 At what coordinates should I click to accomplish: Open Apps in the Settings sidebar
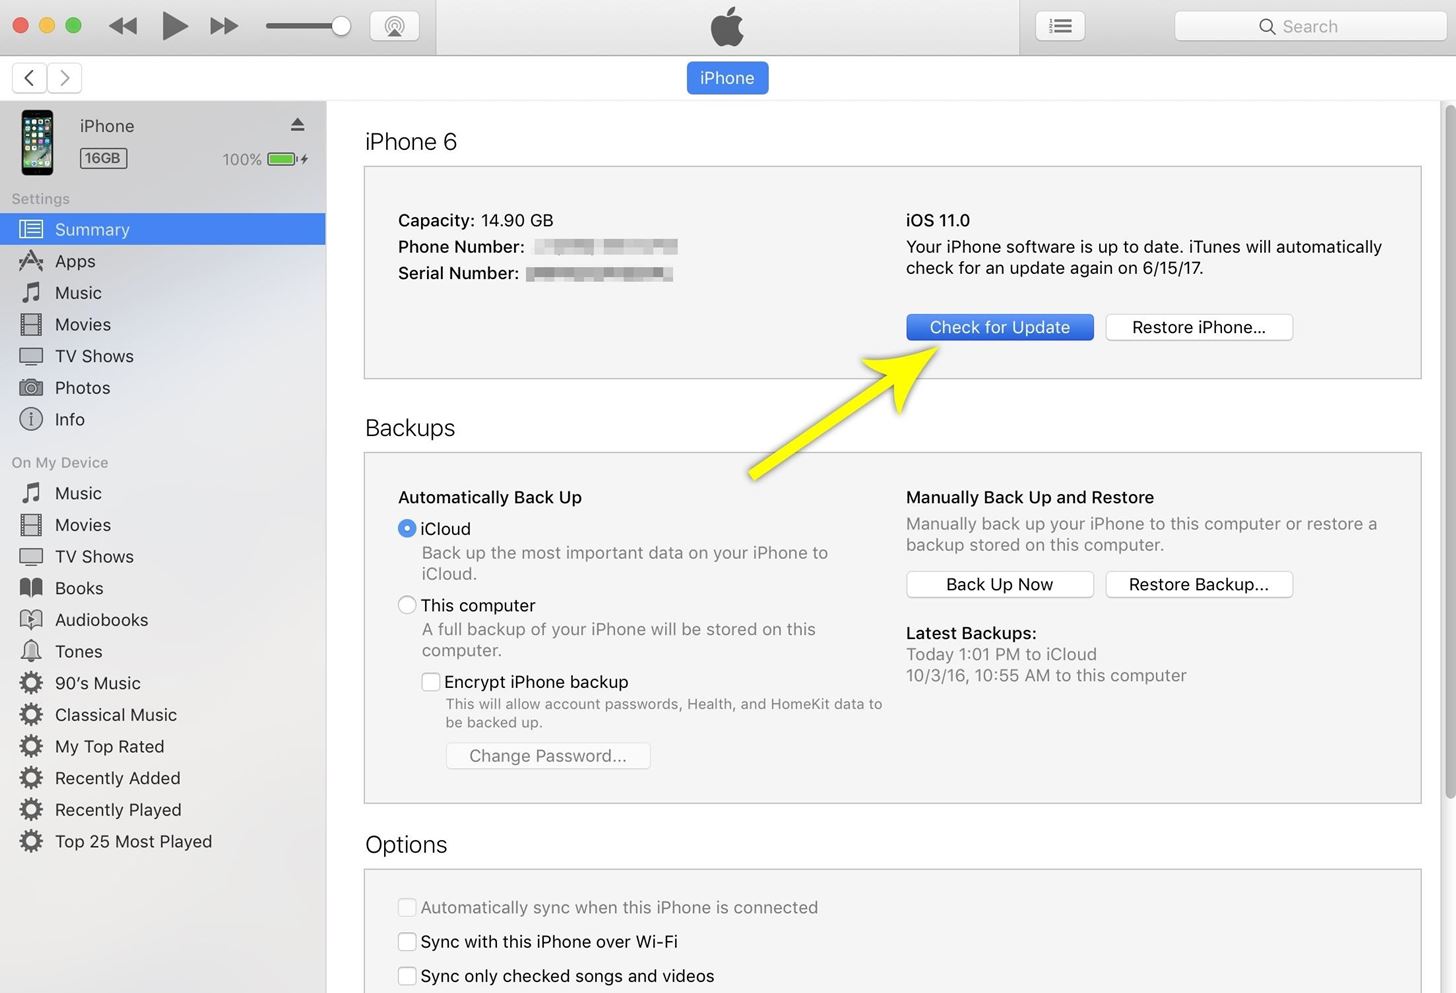pyautogui.click(x=163, y=261)
